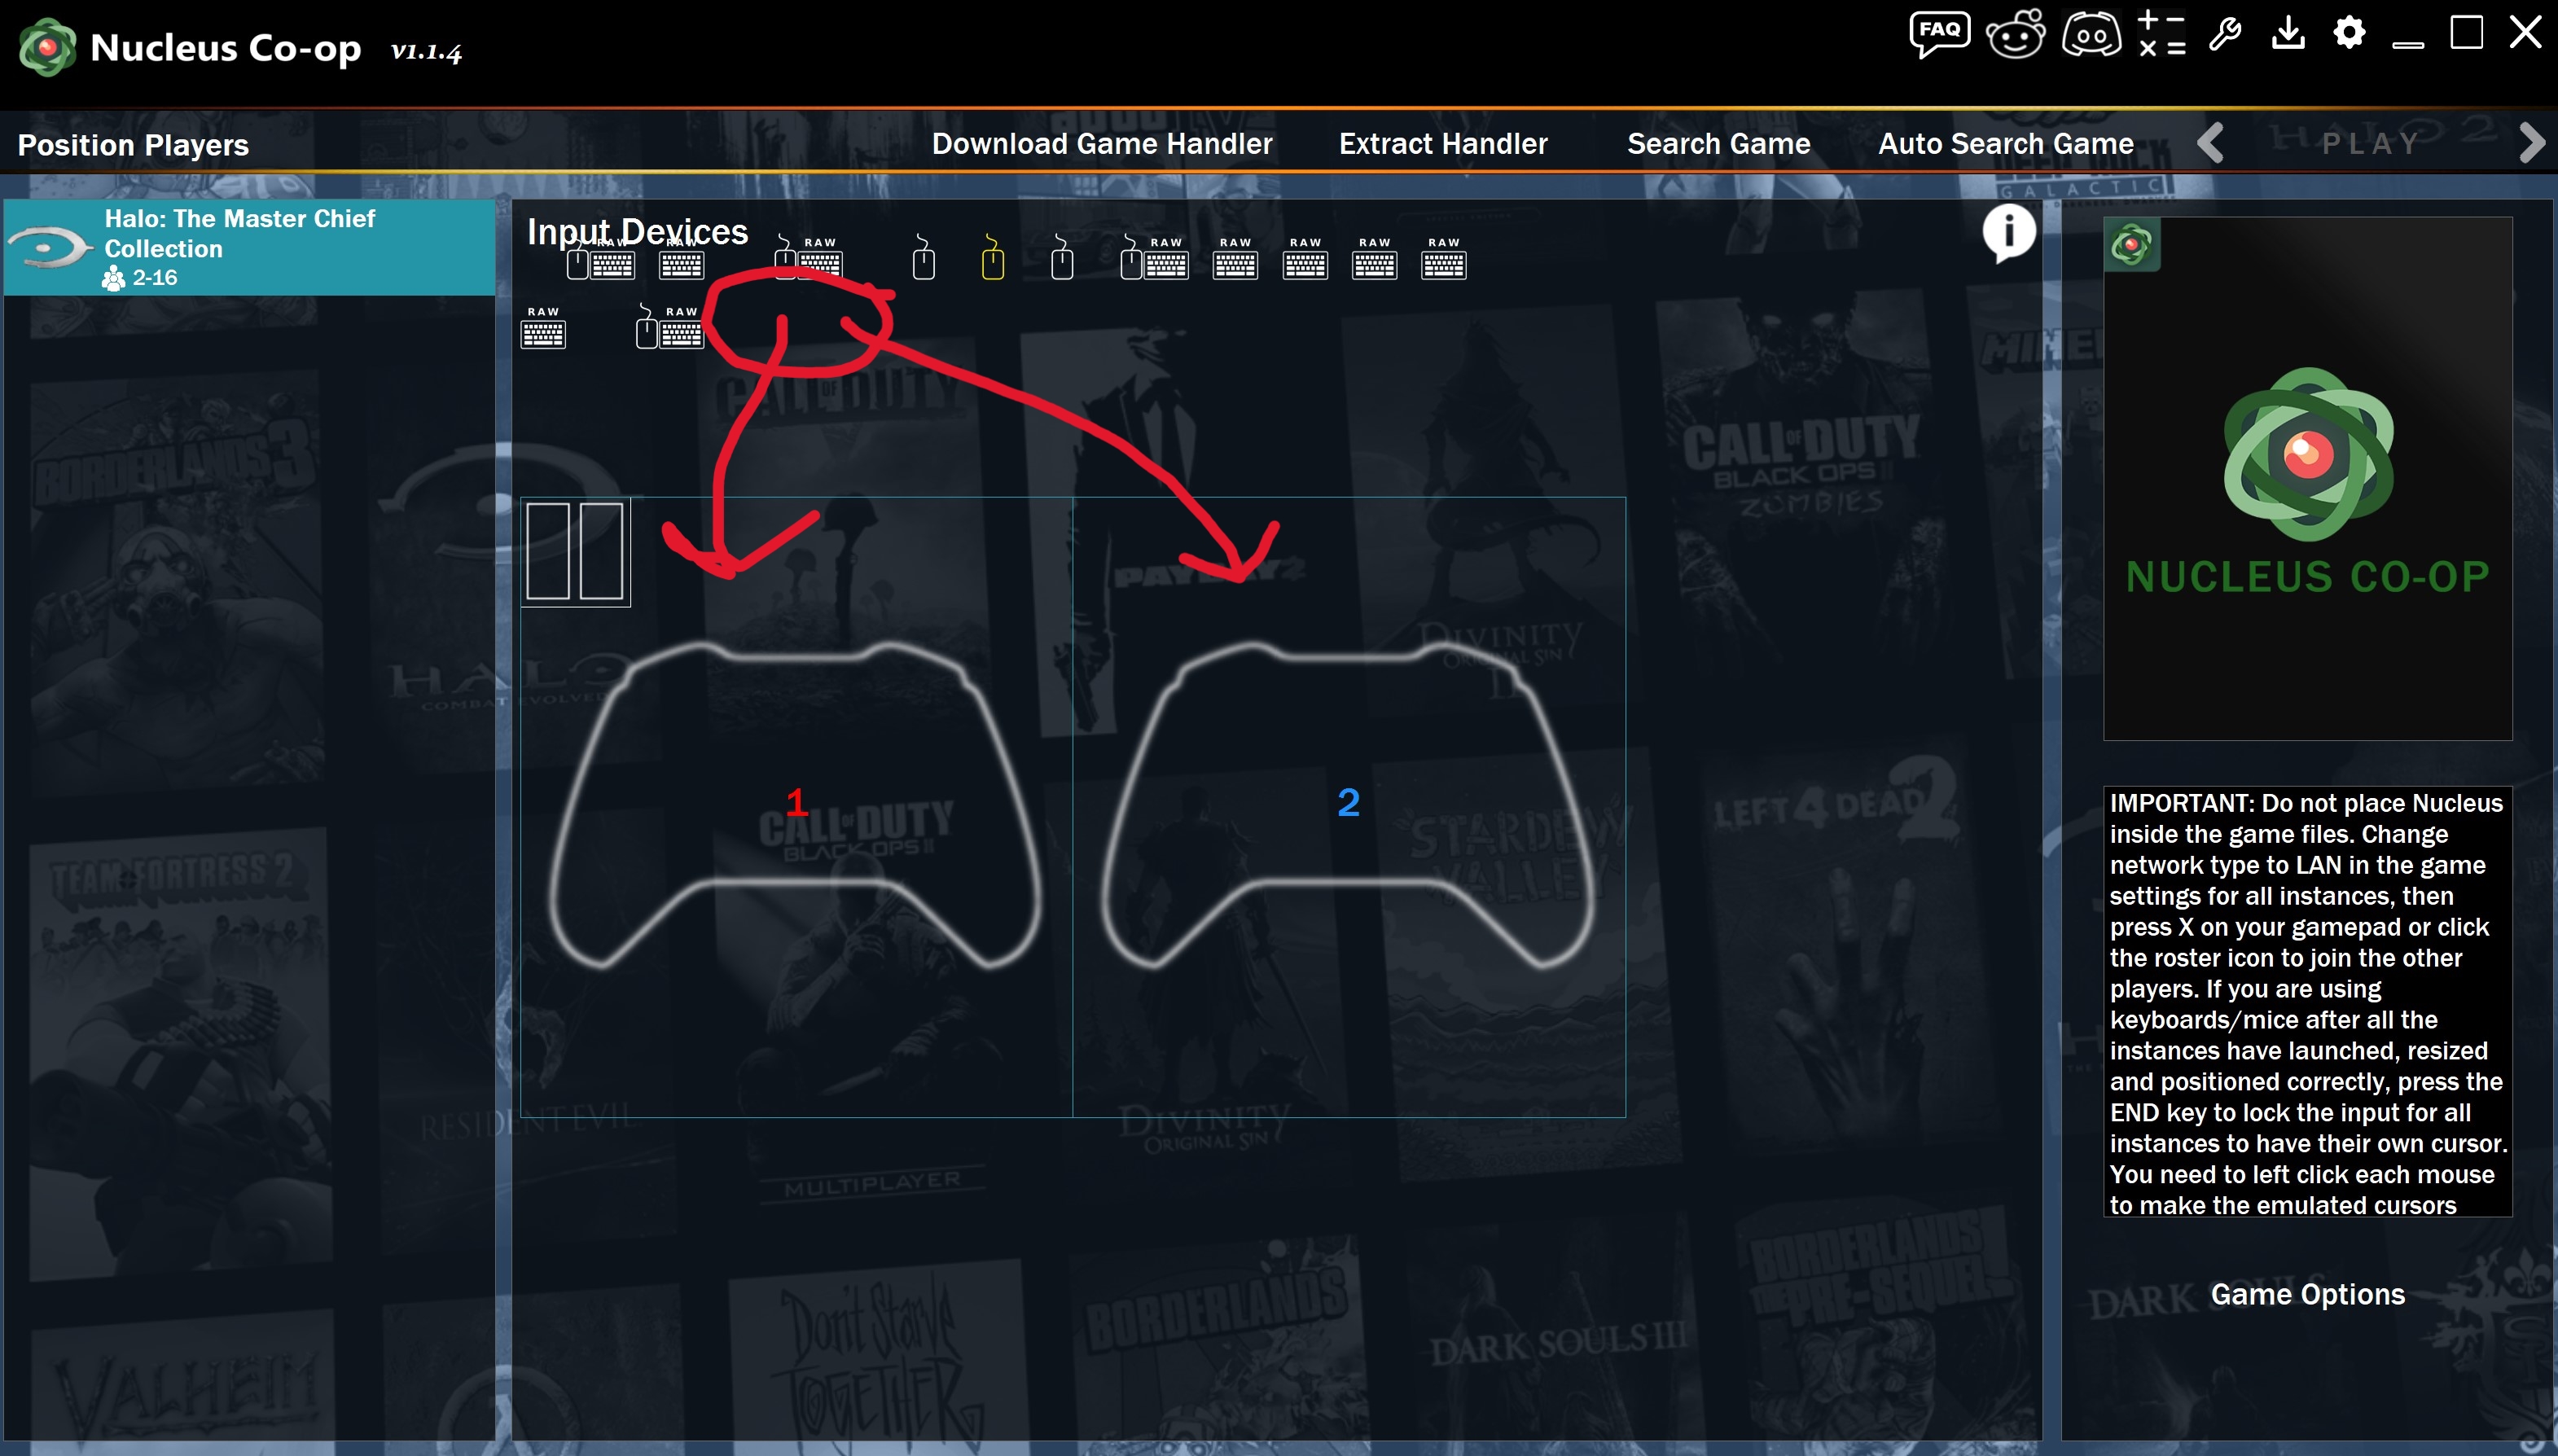Click the left chevron arrow beside PLAY
The width and height of the screenshot is (2558, 1456).
click(x=2211, y=143)
